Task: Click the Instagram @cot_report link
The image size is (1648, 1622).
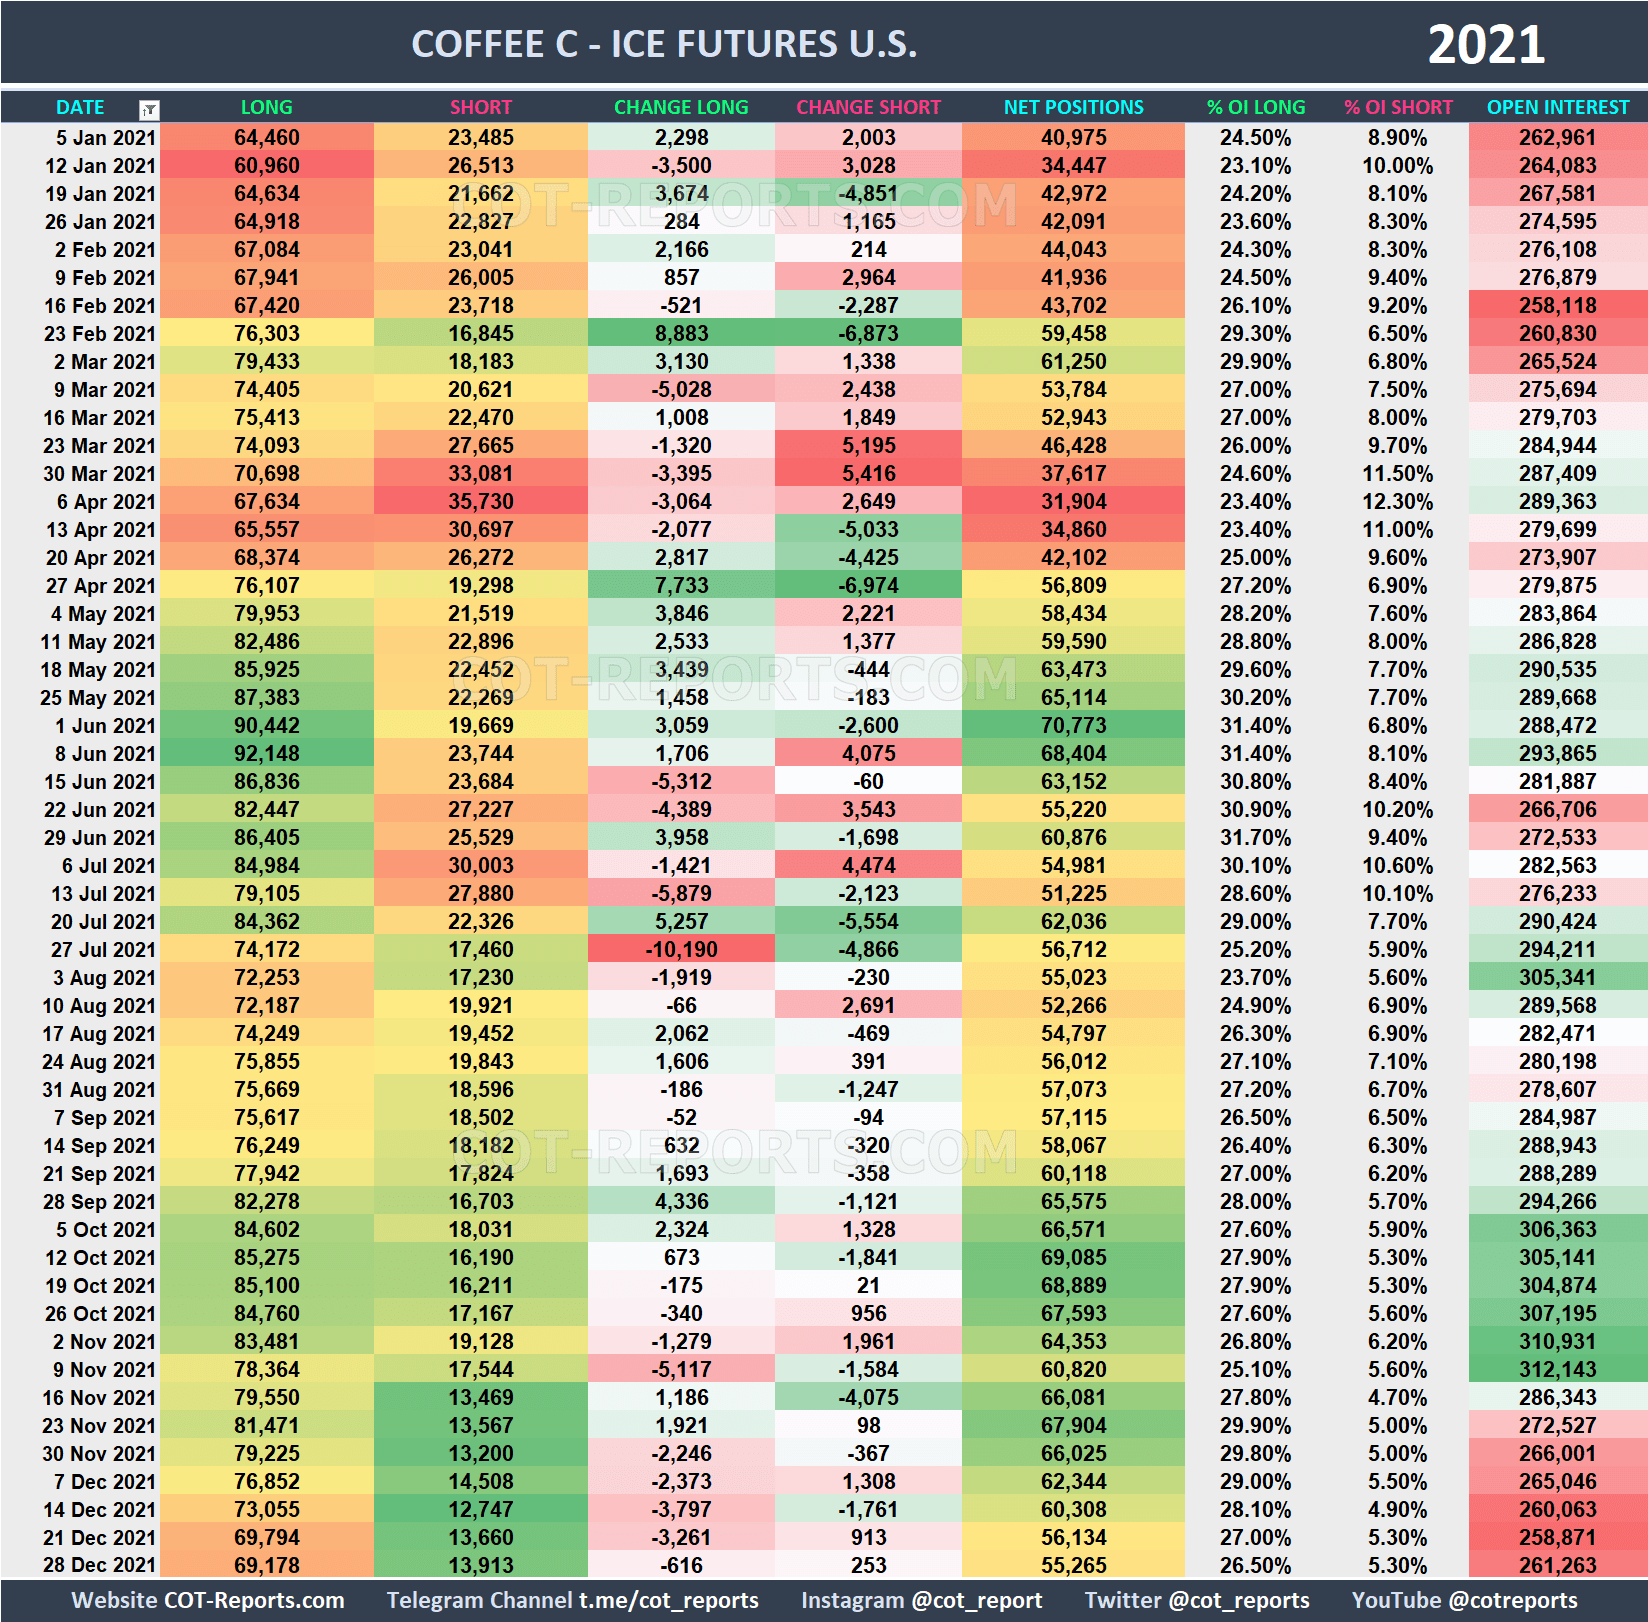Action: coord(921,1600)
